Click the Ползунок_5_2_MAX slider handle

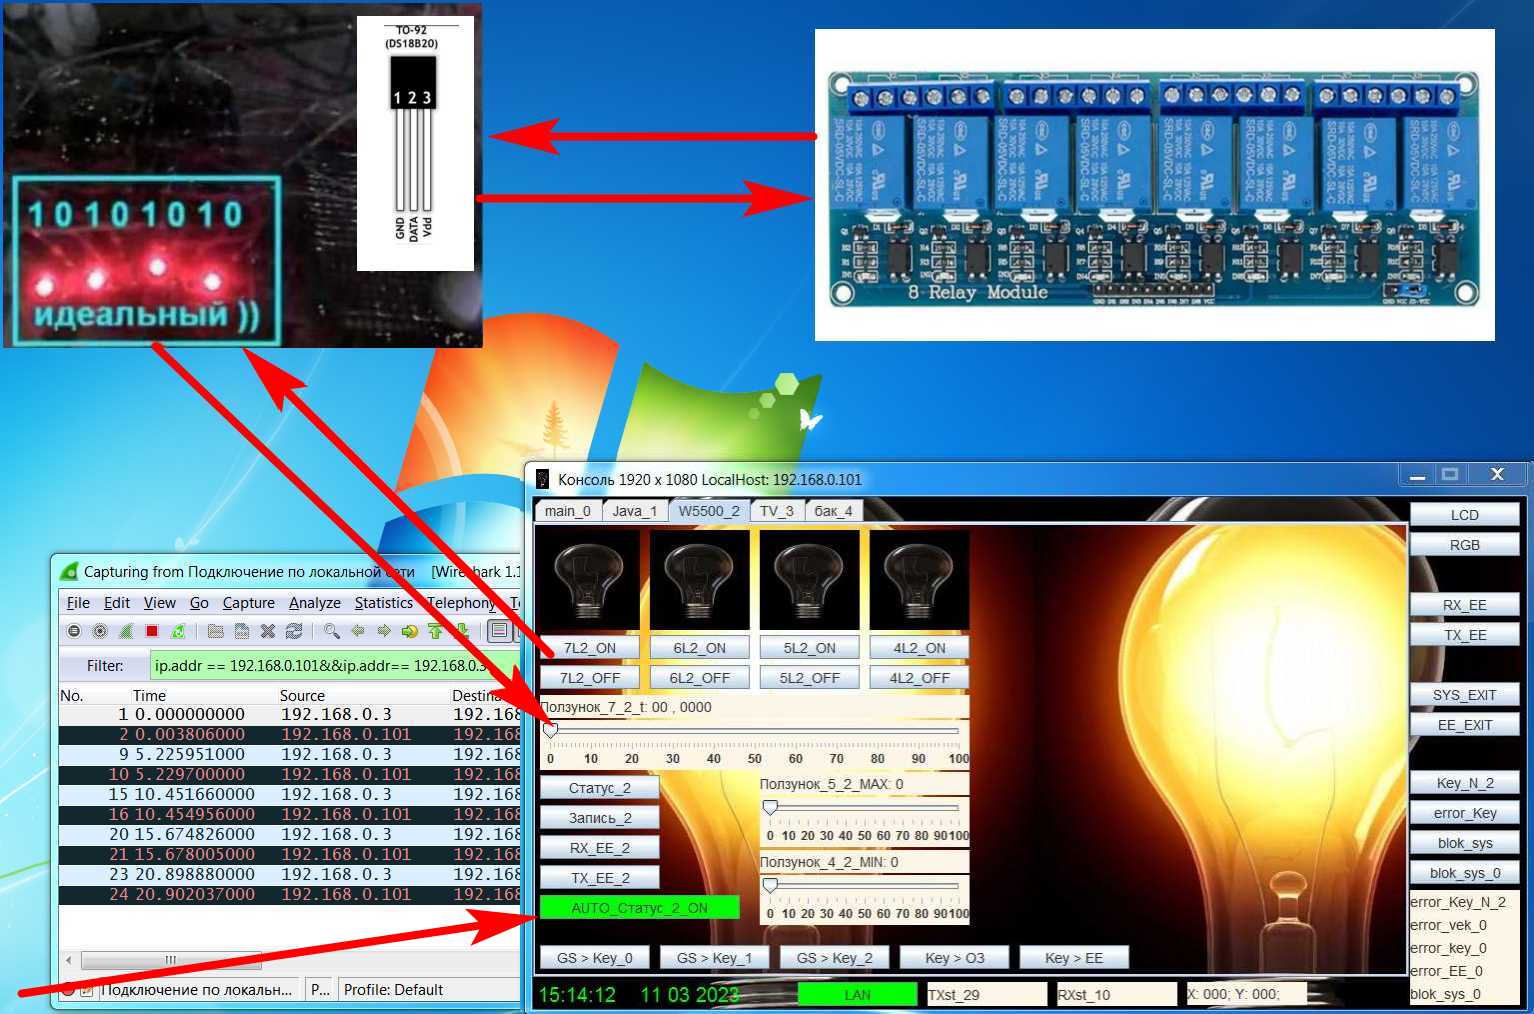[770, 807]
